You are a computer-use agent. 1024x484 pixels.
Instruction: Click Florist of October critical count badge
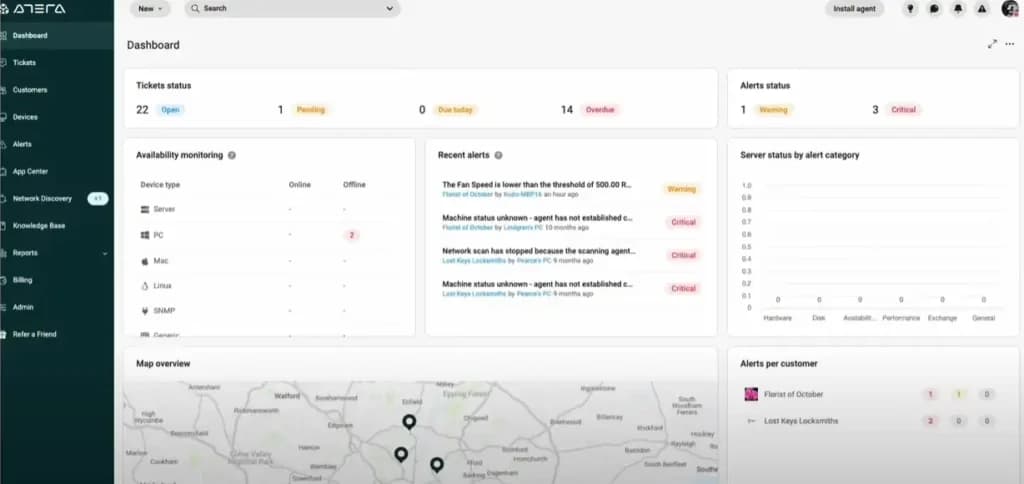click(x=930, y=395)
